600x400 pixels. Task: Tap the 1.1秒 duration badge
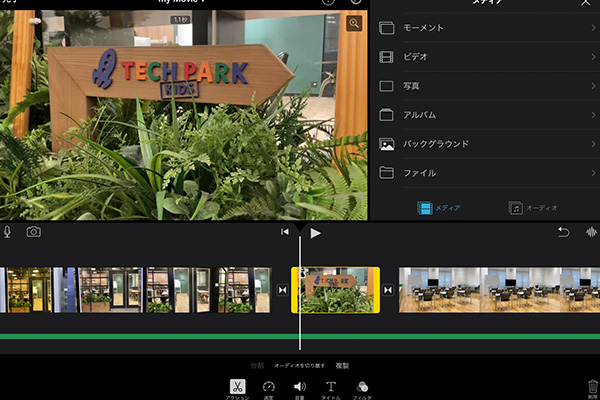coord(180,20)
